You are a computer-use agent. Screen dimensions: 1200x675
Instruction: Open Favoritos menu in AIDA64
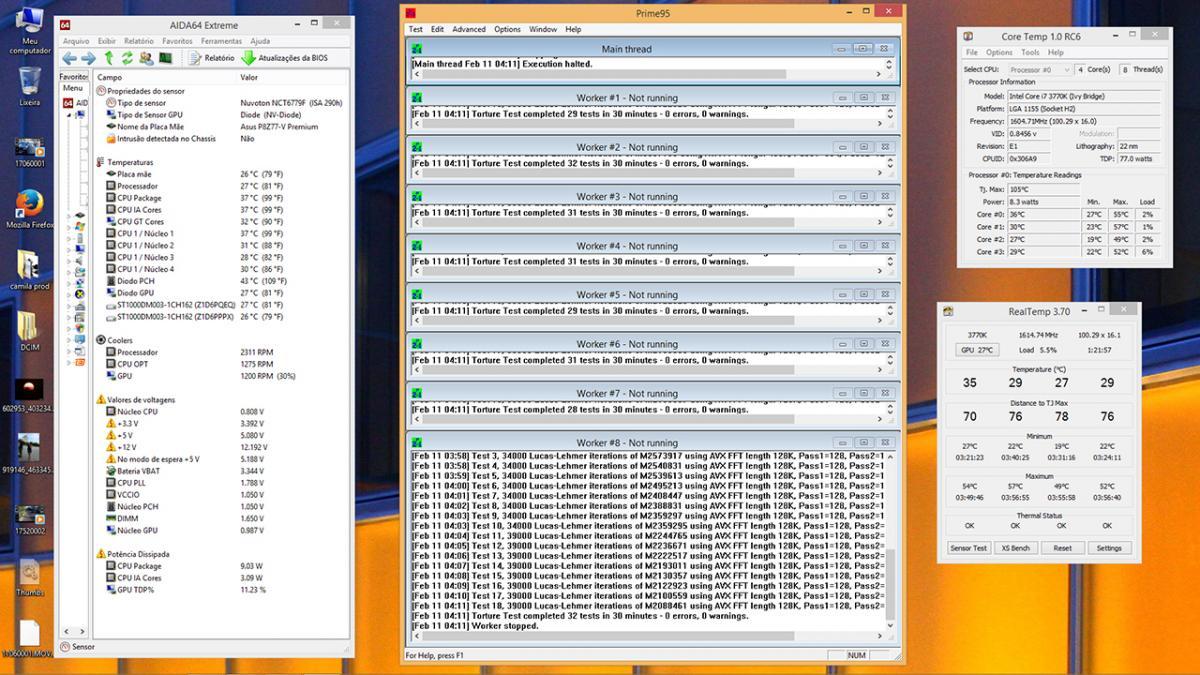177,41
